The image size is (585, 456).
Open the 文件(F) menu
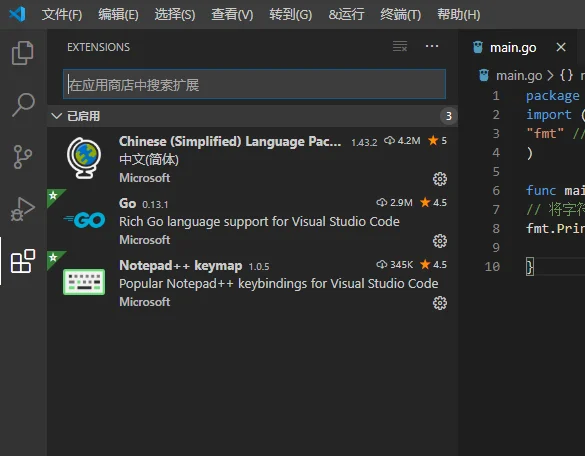(62, 15)
